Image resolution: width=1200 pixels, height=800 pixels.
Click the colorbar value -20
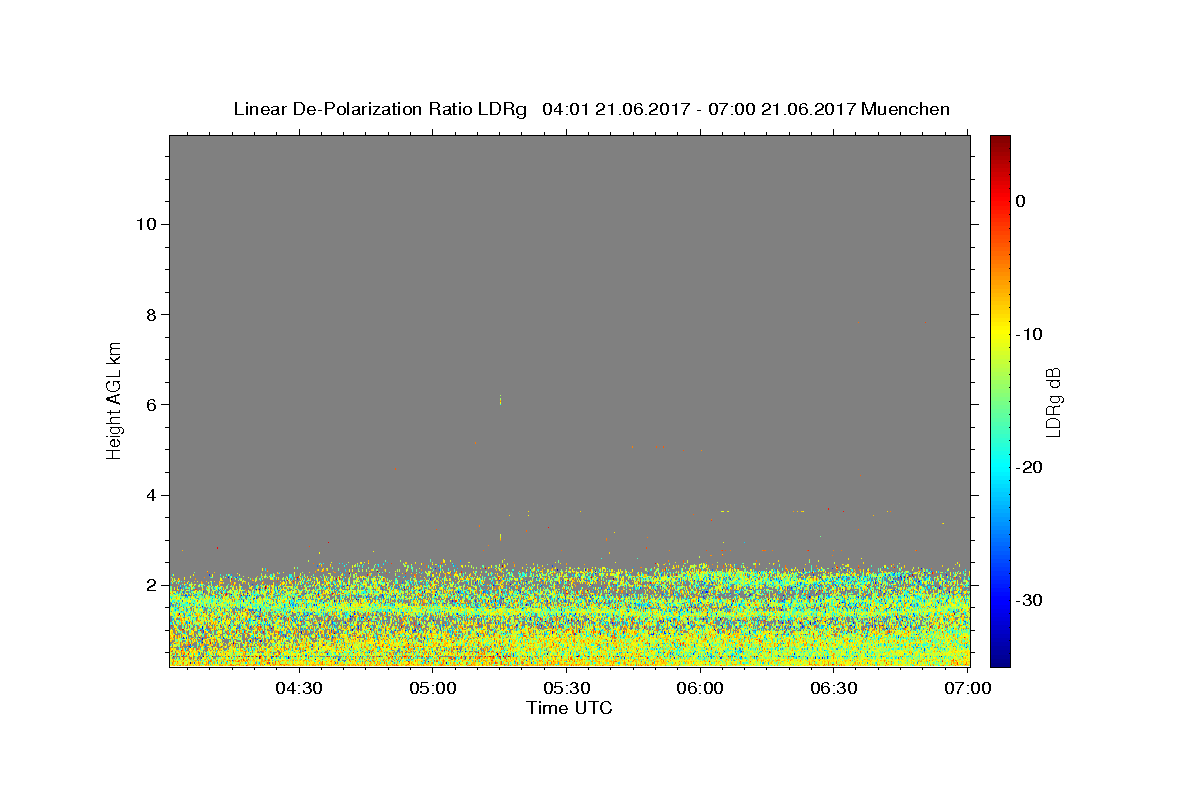[x=1029, y=467]
